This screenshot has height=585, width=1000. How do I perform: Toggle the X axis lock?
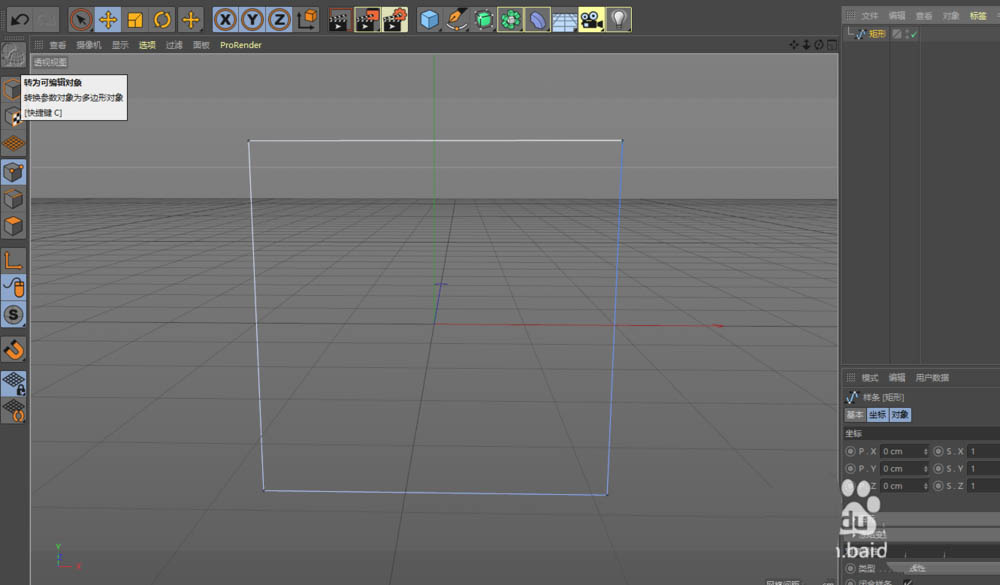[x=225, y=19]
